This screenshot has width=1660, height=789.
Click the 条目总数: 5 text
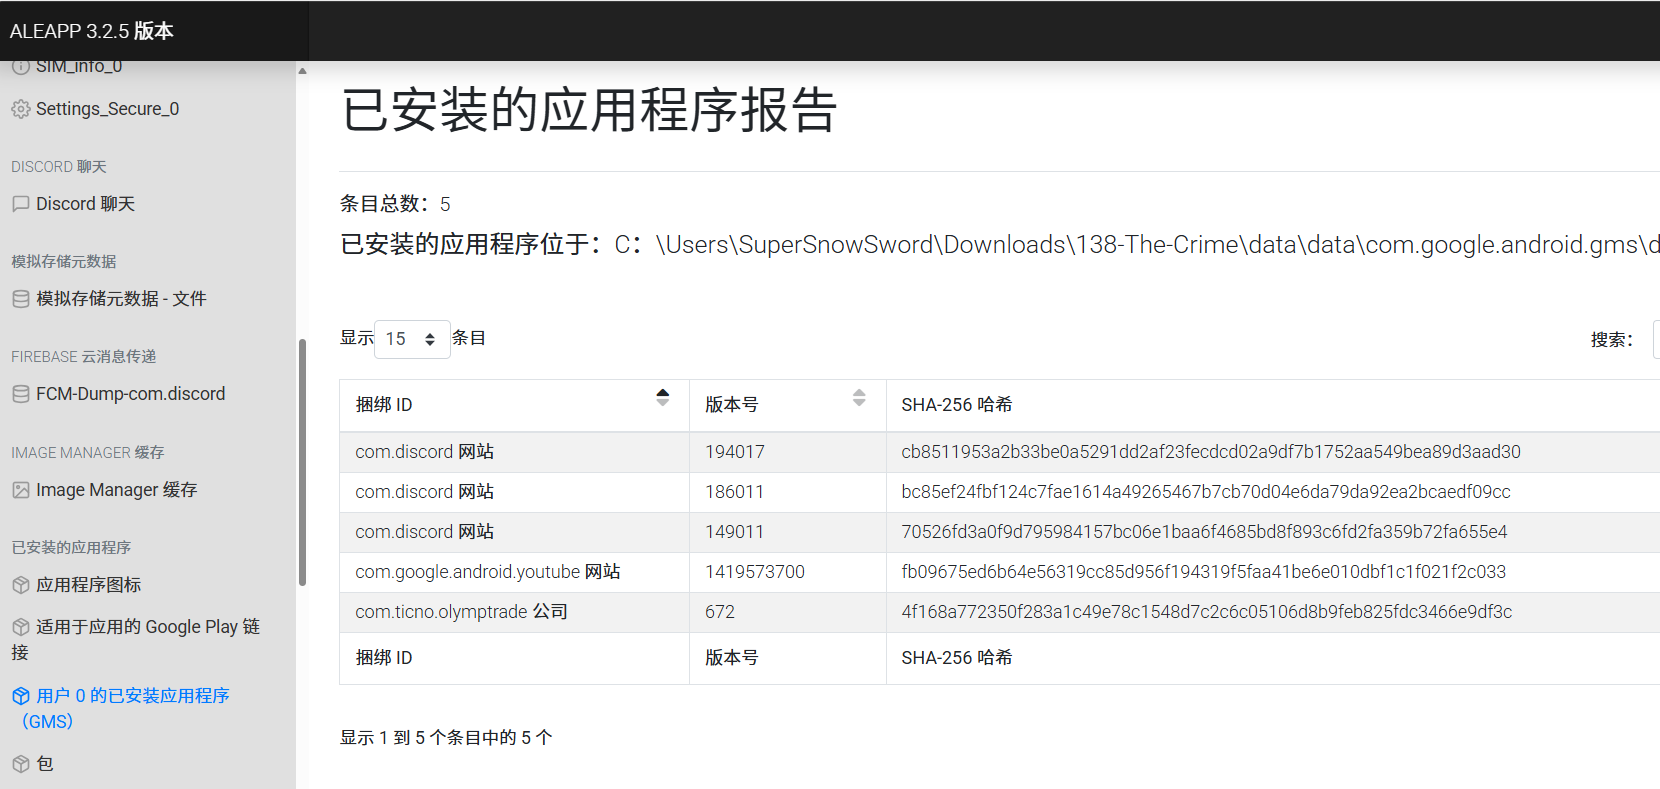click(x=395, y=204)
